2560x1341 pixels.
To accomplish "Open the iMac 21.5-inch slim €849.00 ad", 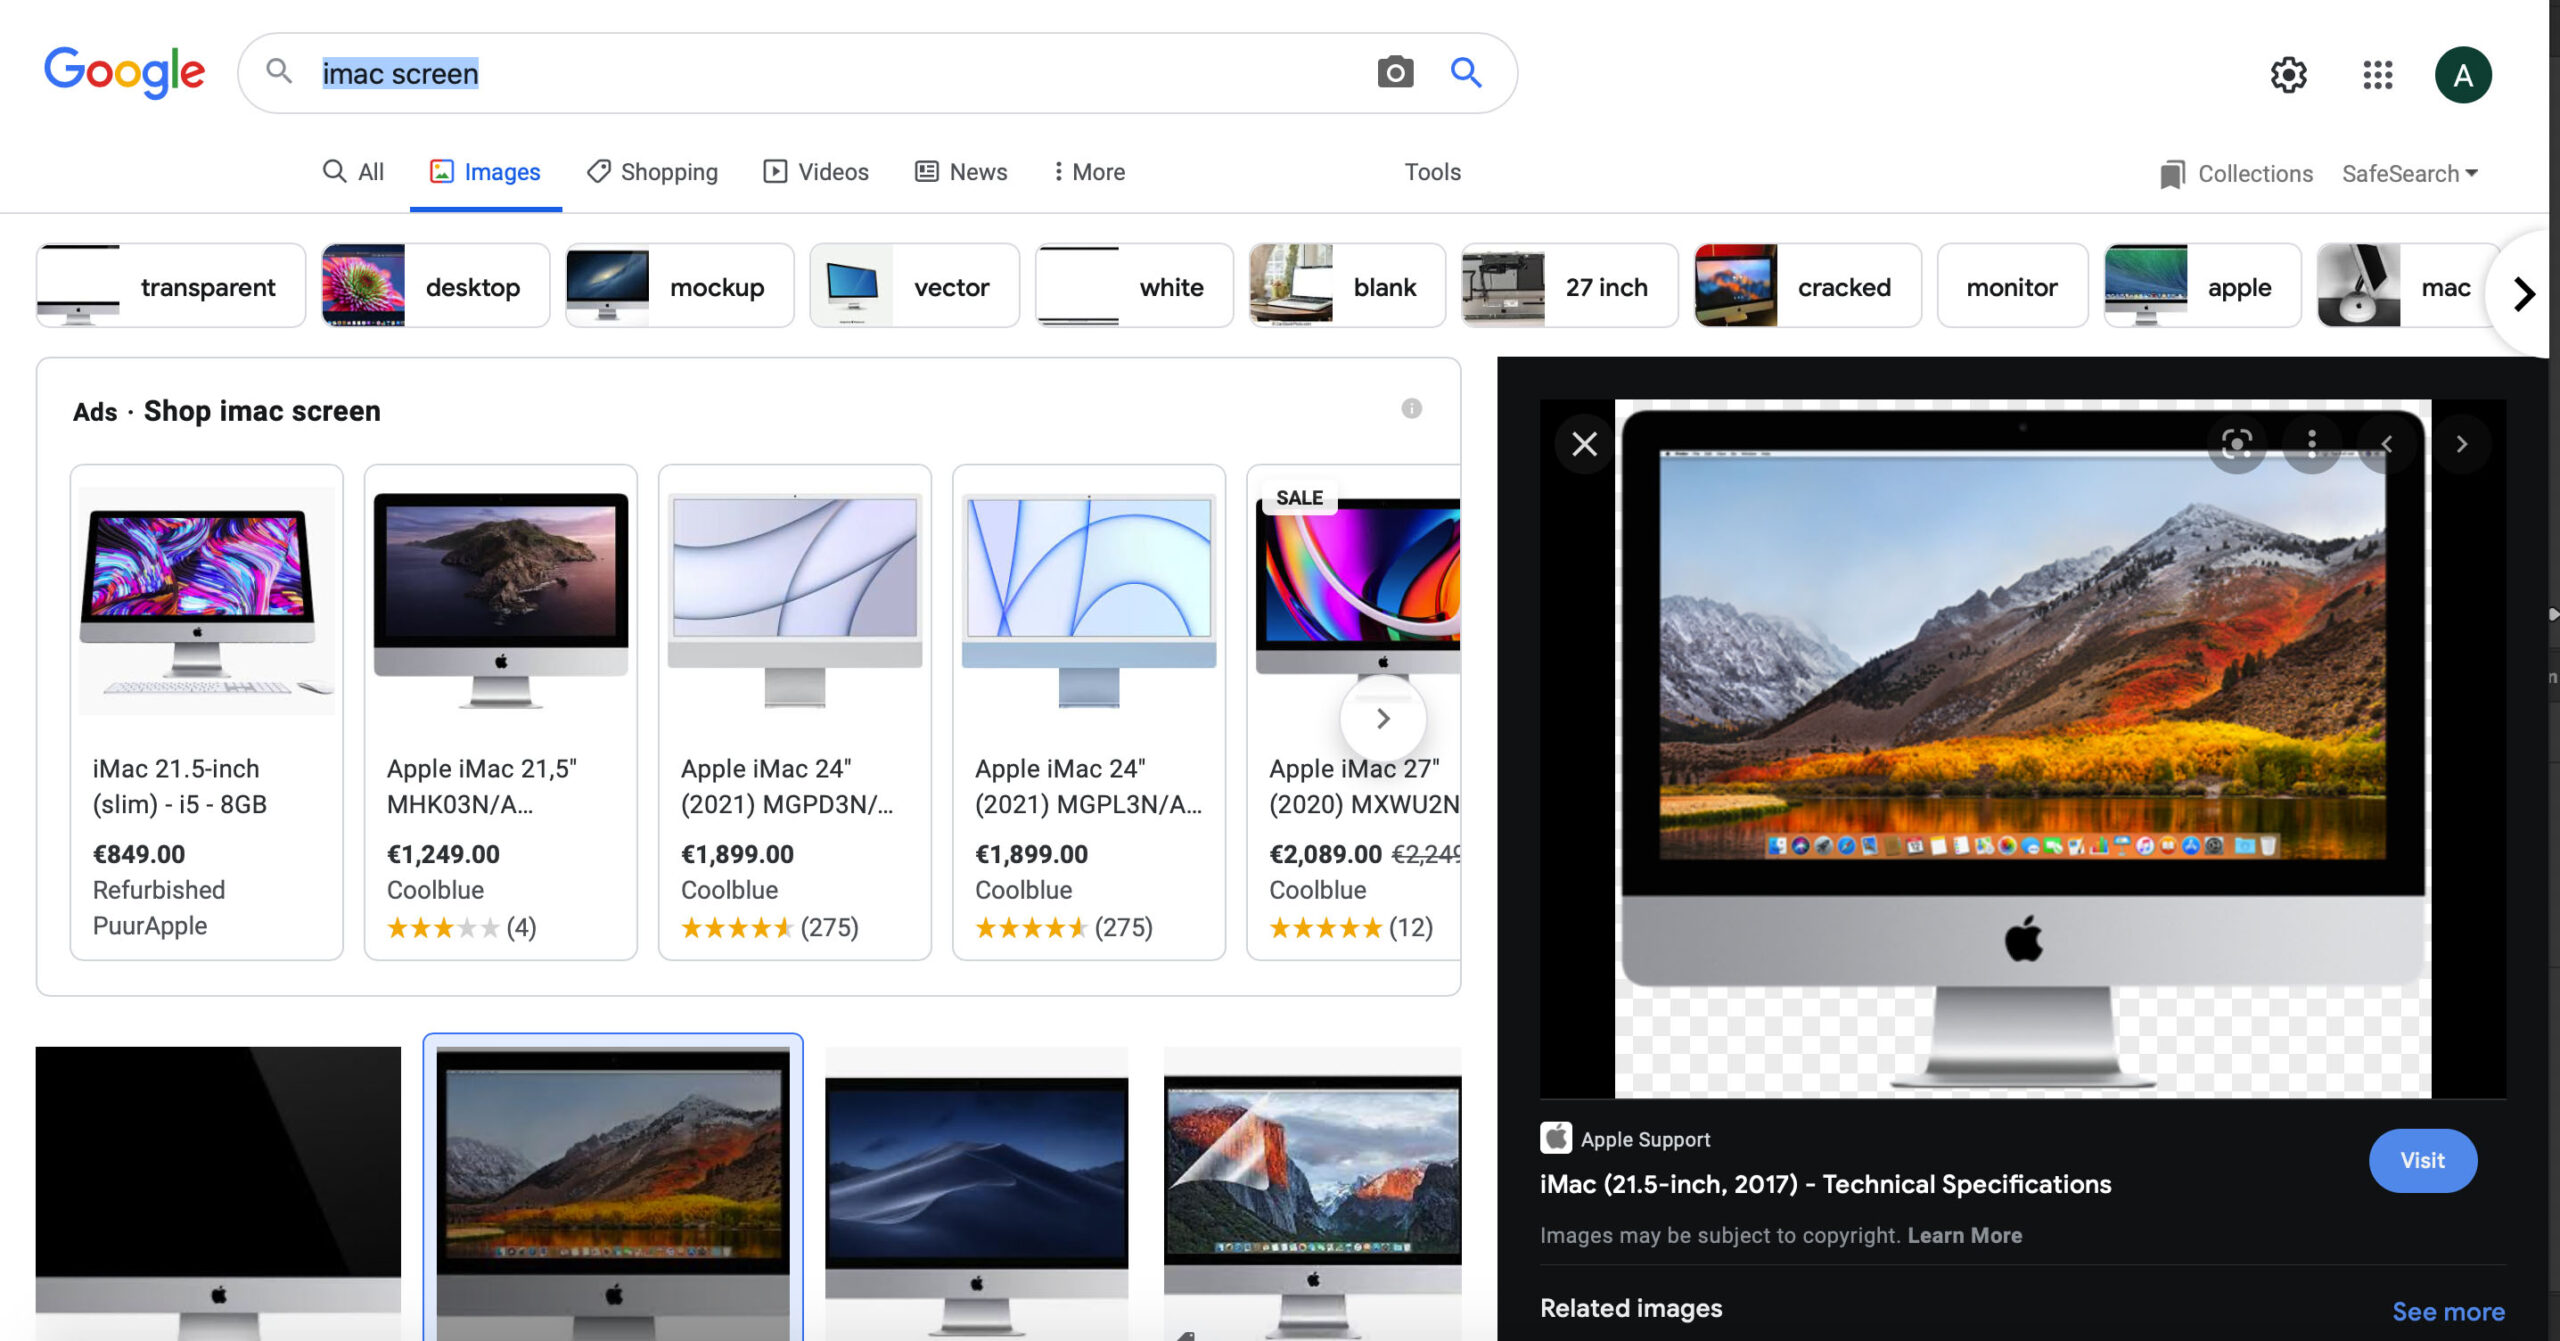I will tap(207, 712).
